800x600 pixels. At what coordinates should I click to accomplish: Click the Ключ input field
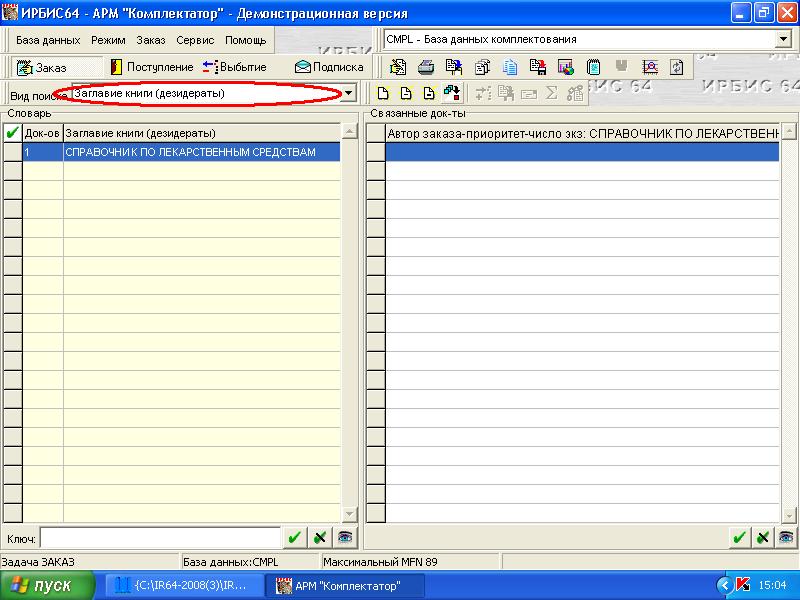160,537
